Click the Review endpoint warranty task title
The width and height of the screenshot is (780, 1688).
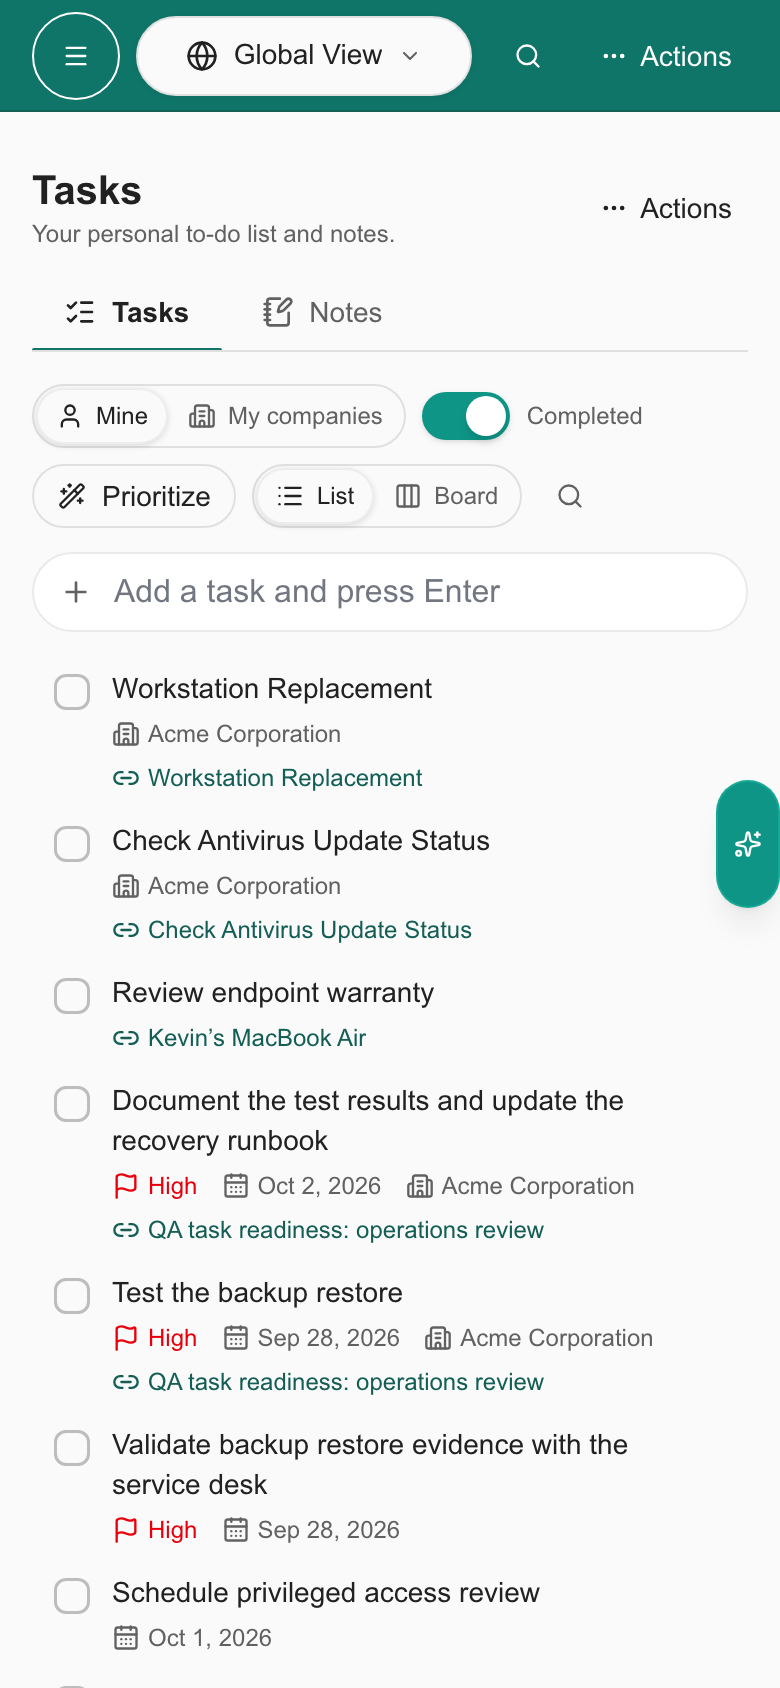[x=273, y=993]
